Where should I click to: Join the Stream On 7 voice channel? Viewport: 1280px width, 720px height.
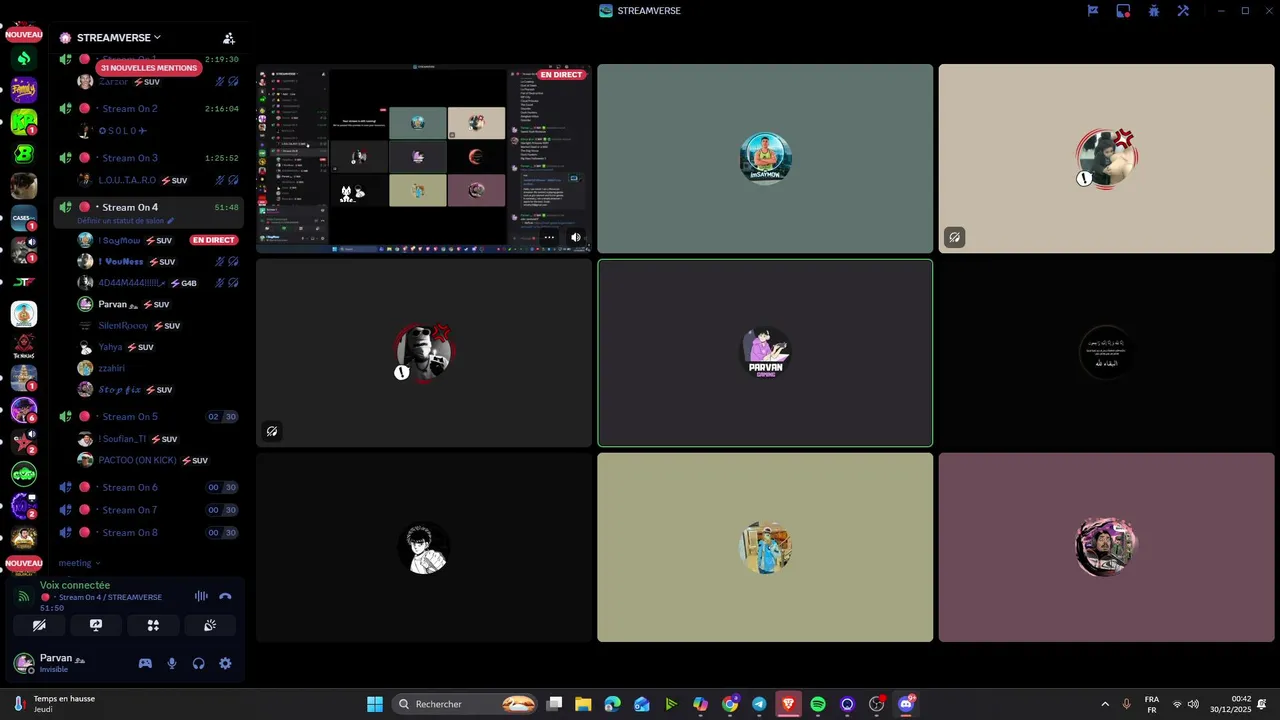148,510
